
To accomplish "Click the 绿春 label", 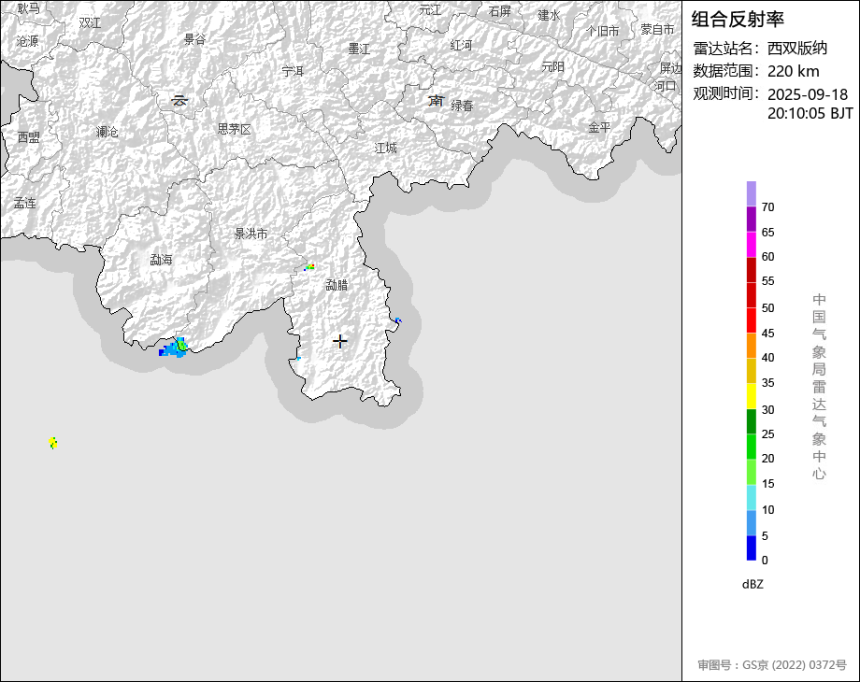I will point(462,105).
